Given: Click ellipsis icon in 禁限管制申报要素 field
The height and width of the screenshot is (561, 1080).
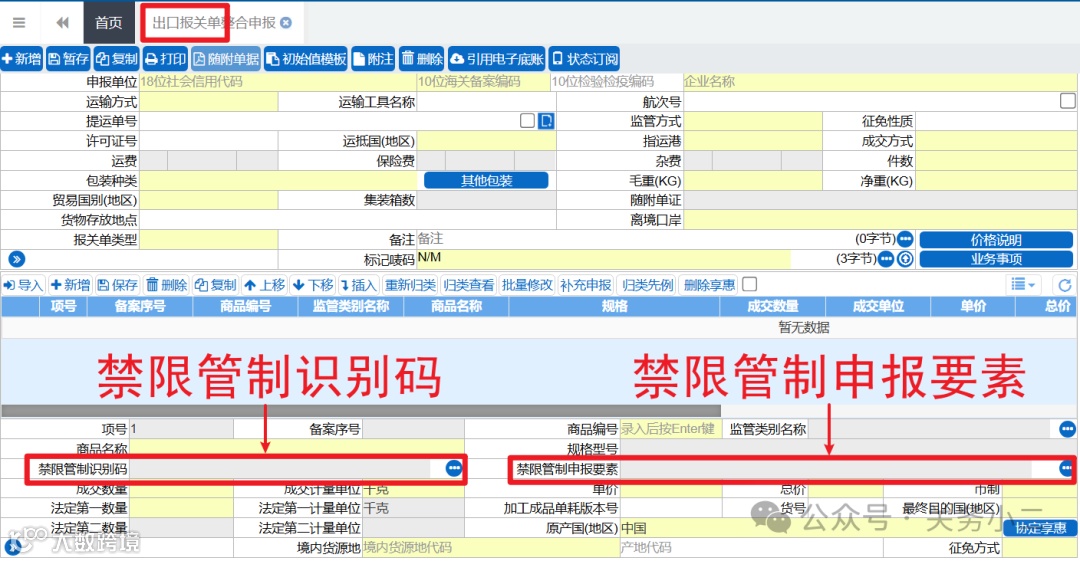Looking at the screenshot, I should pyautogui.click(x=1066, y=469).
